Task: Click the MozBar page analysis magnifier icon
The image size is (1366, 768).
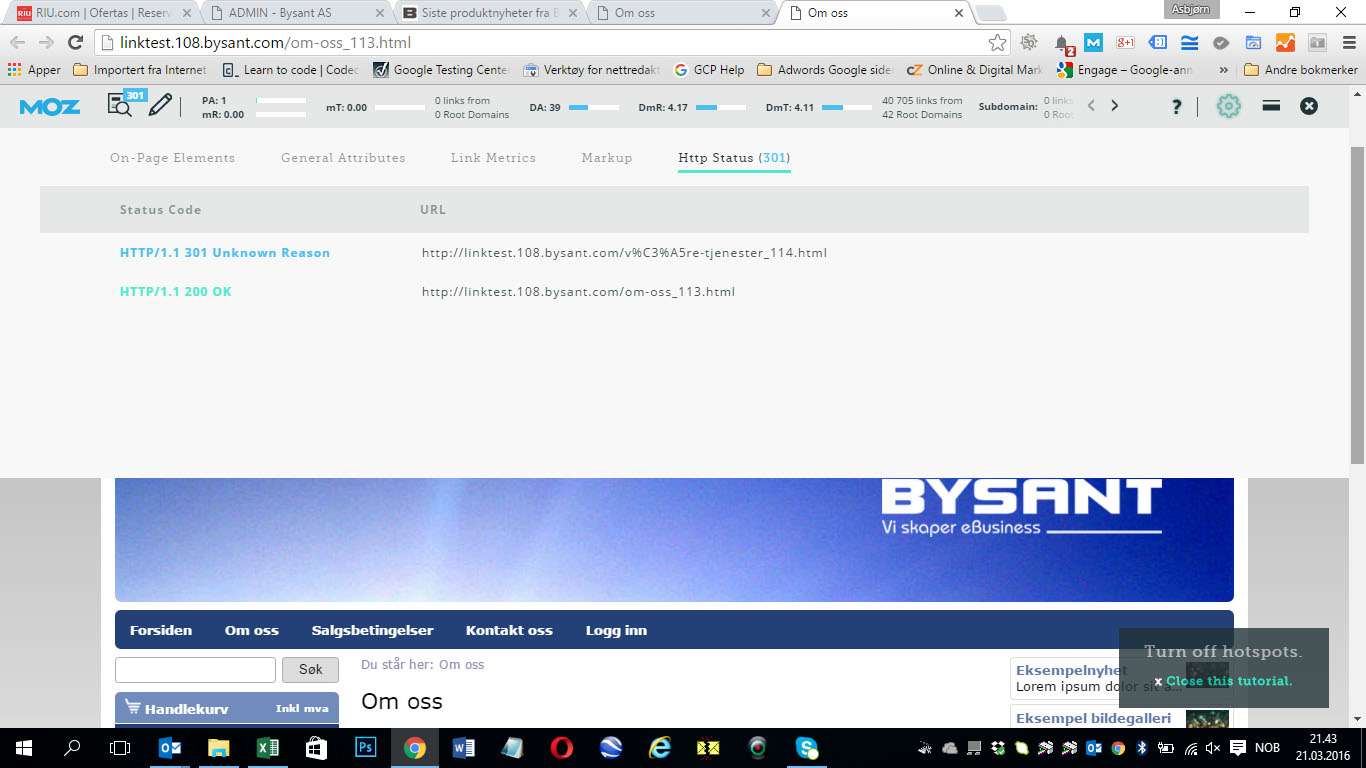Action: [120, 105]
